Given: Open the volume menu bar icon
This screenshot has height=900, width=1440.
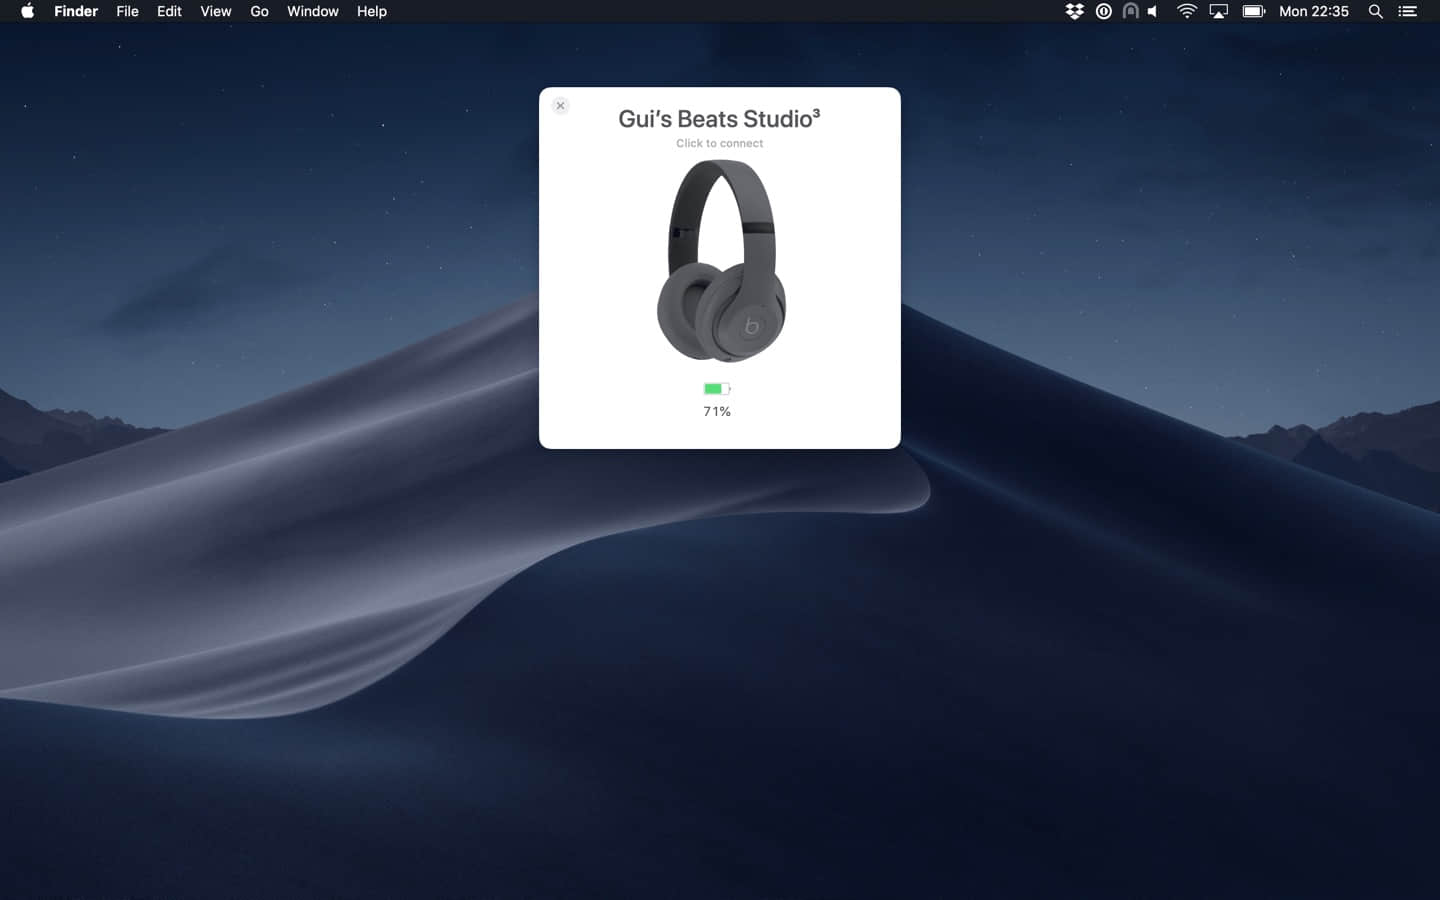Looking at the screenshot, I should pyautogui.click(x=1153, y=11).
